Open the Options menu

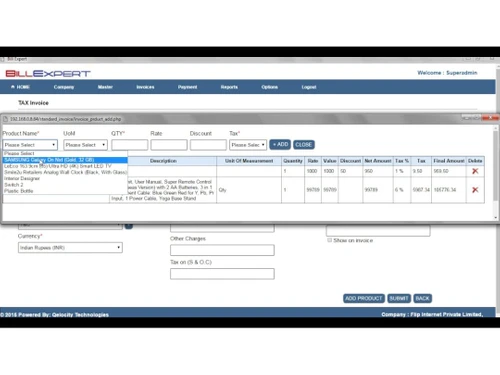pos(269,87)
